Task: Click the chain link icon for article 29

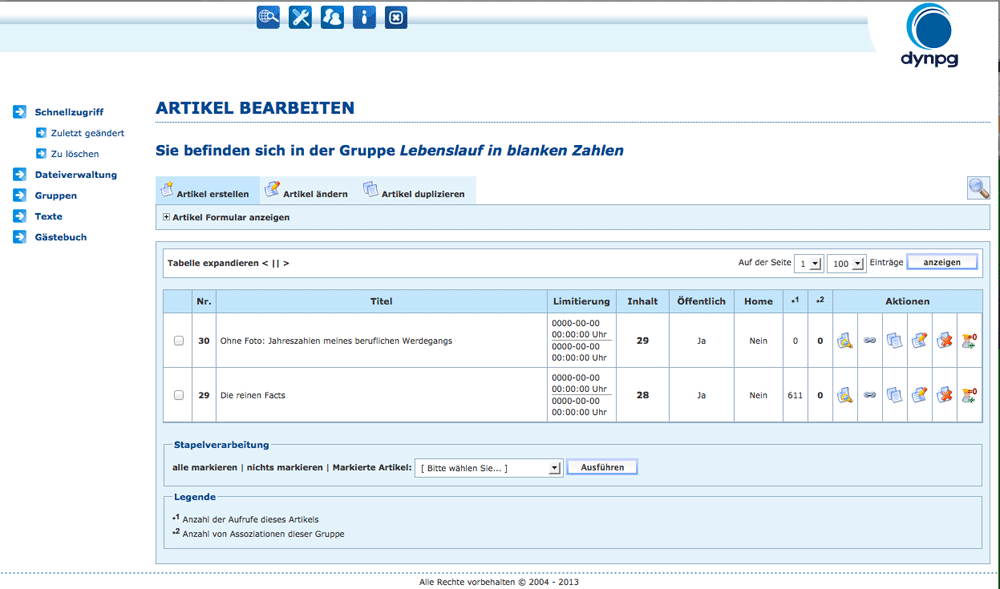Action: point(870,395)
